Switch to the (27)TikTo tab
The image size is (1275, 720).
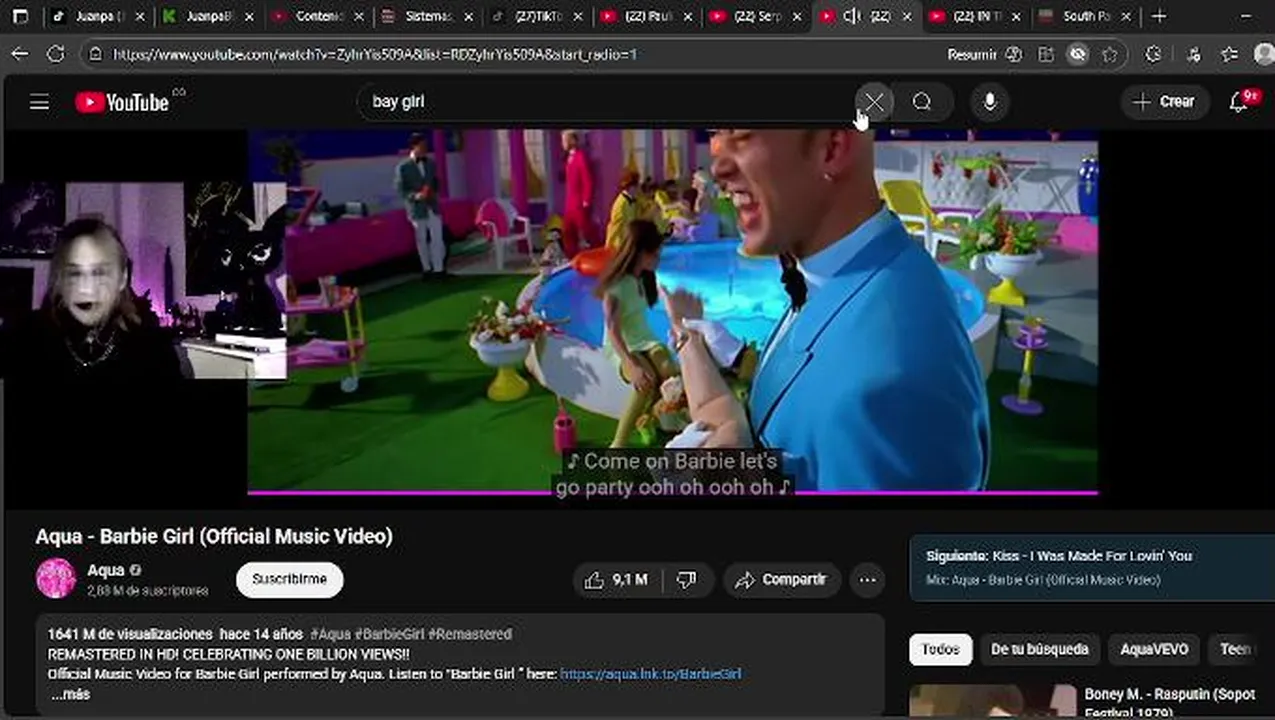point(537,16)
